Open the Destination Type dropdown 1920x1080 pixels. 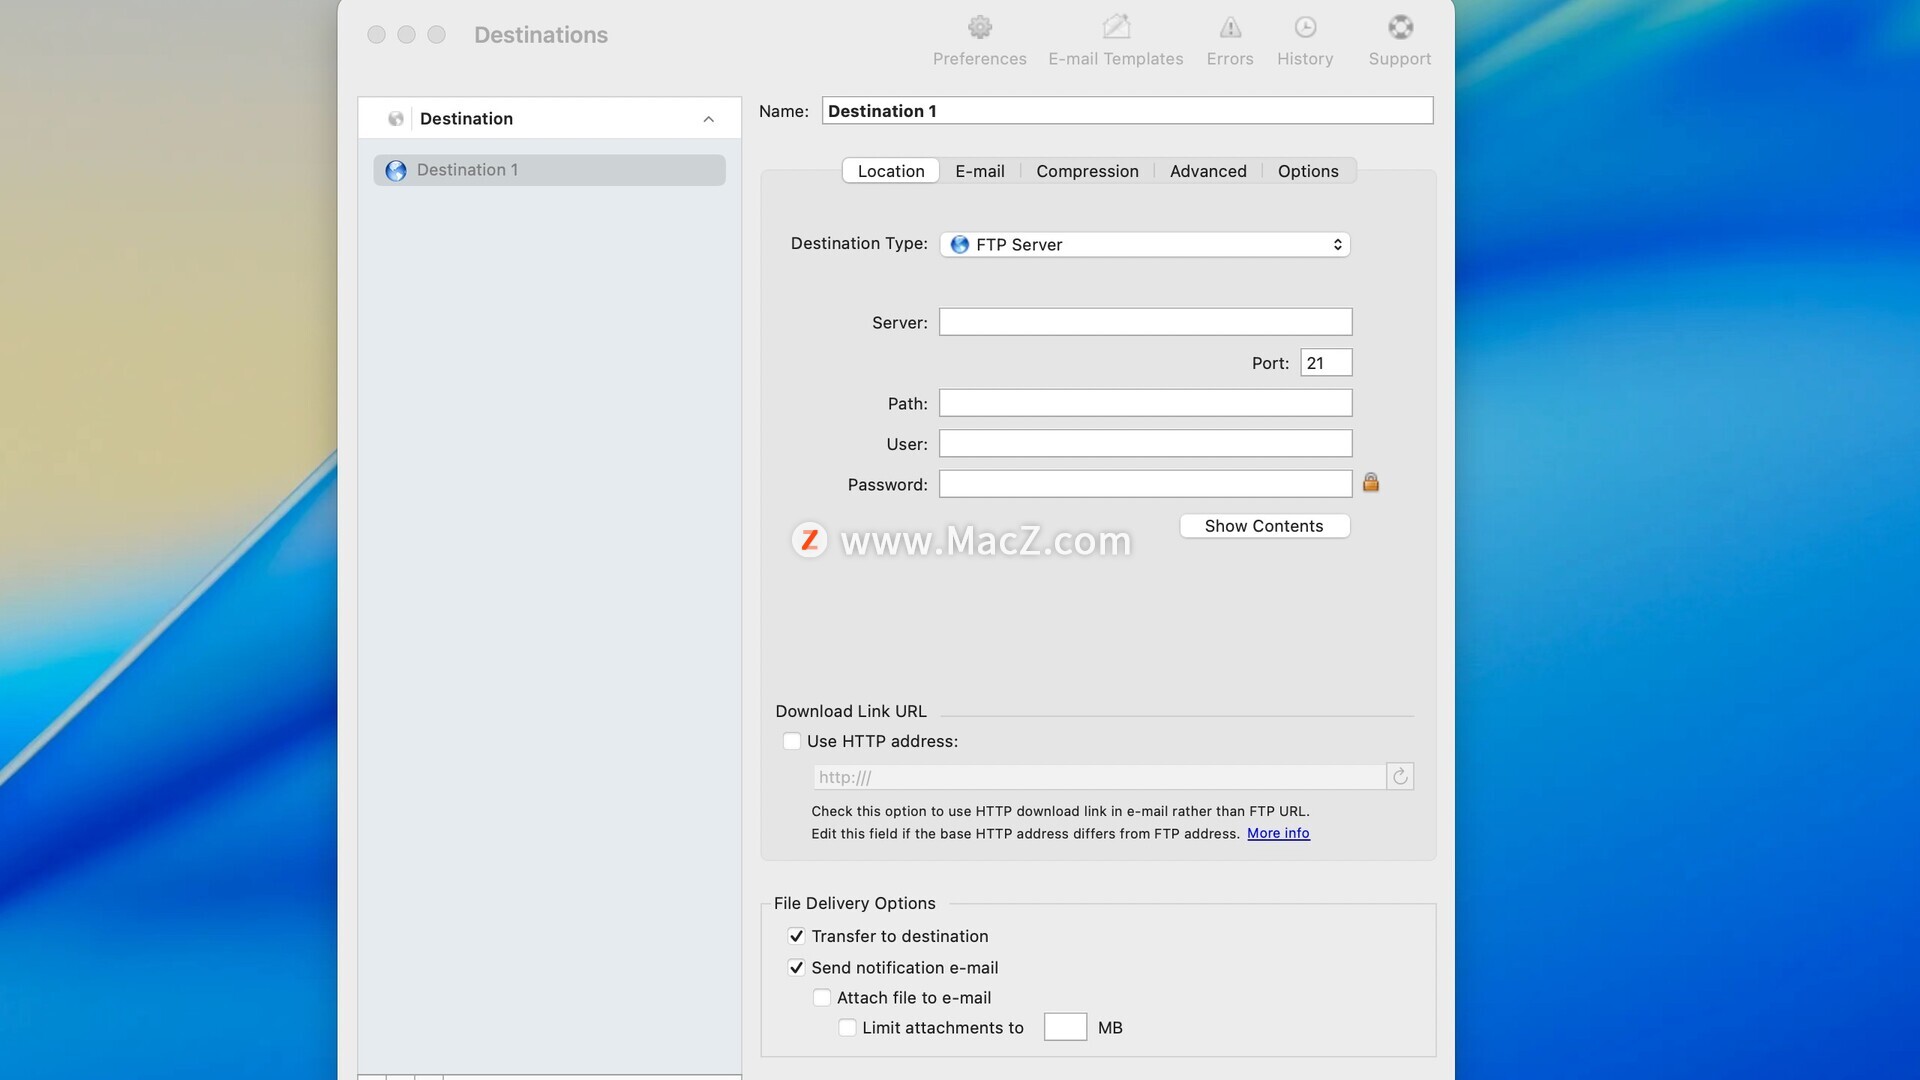tap(1145, 245)
